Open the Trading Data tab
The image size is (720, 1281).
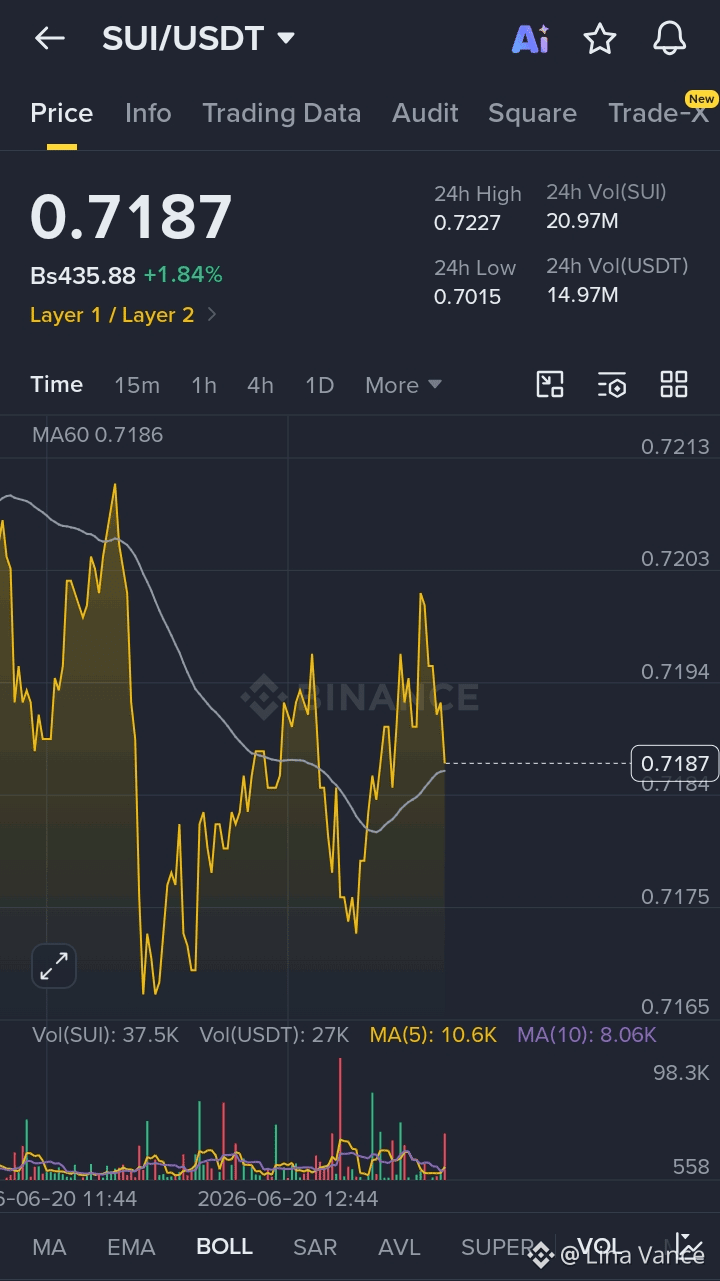[282, 113]
